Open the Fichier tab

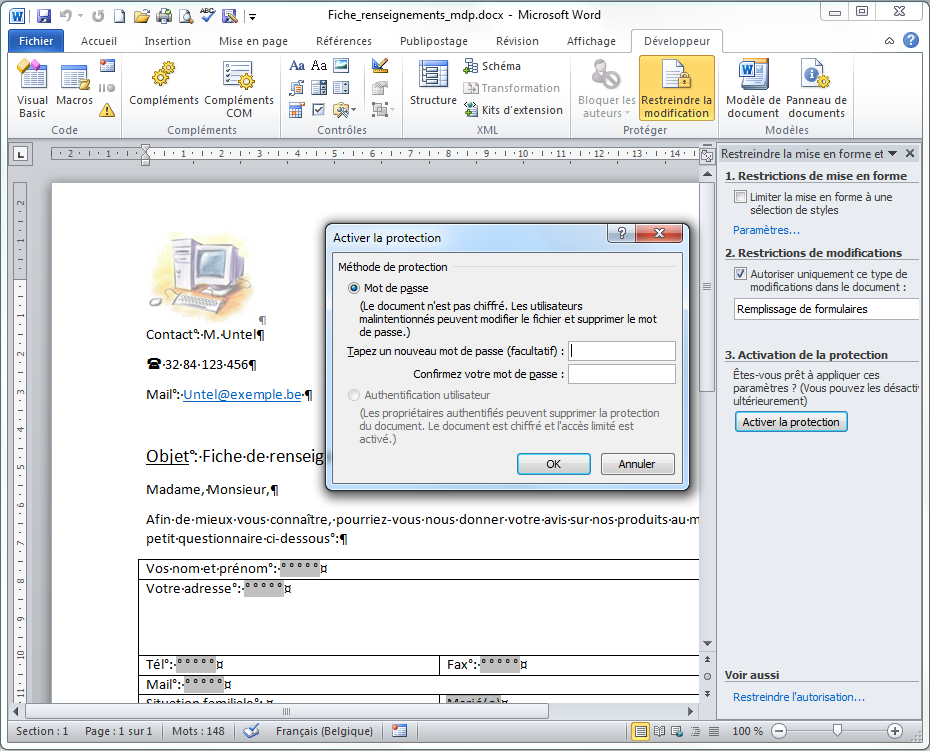36,41
